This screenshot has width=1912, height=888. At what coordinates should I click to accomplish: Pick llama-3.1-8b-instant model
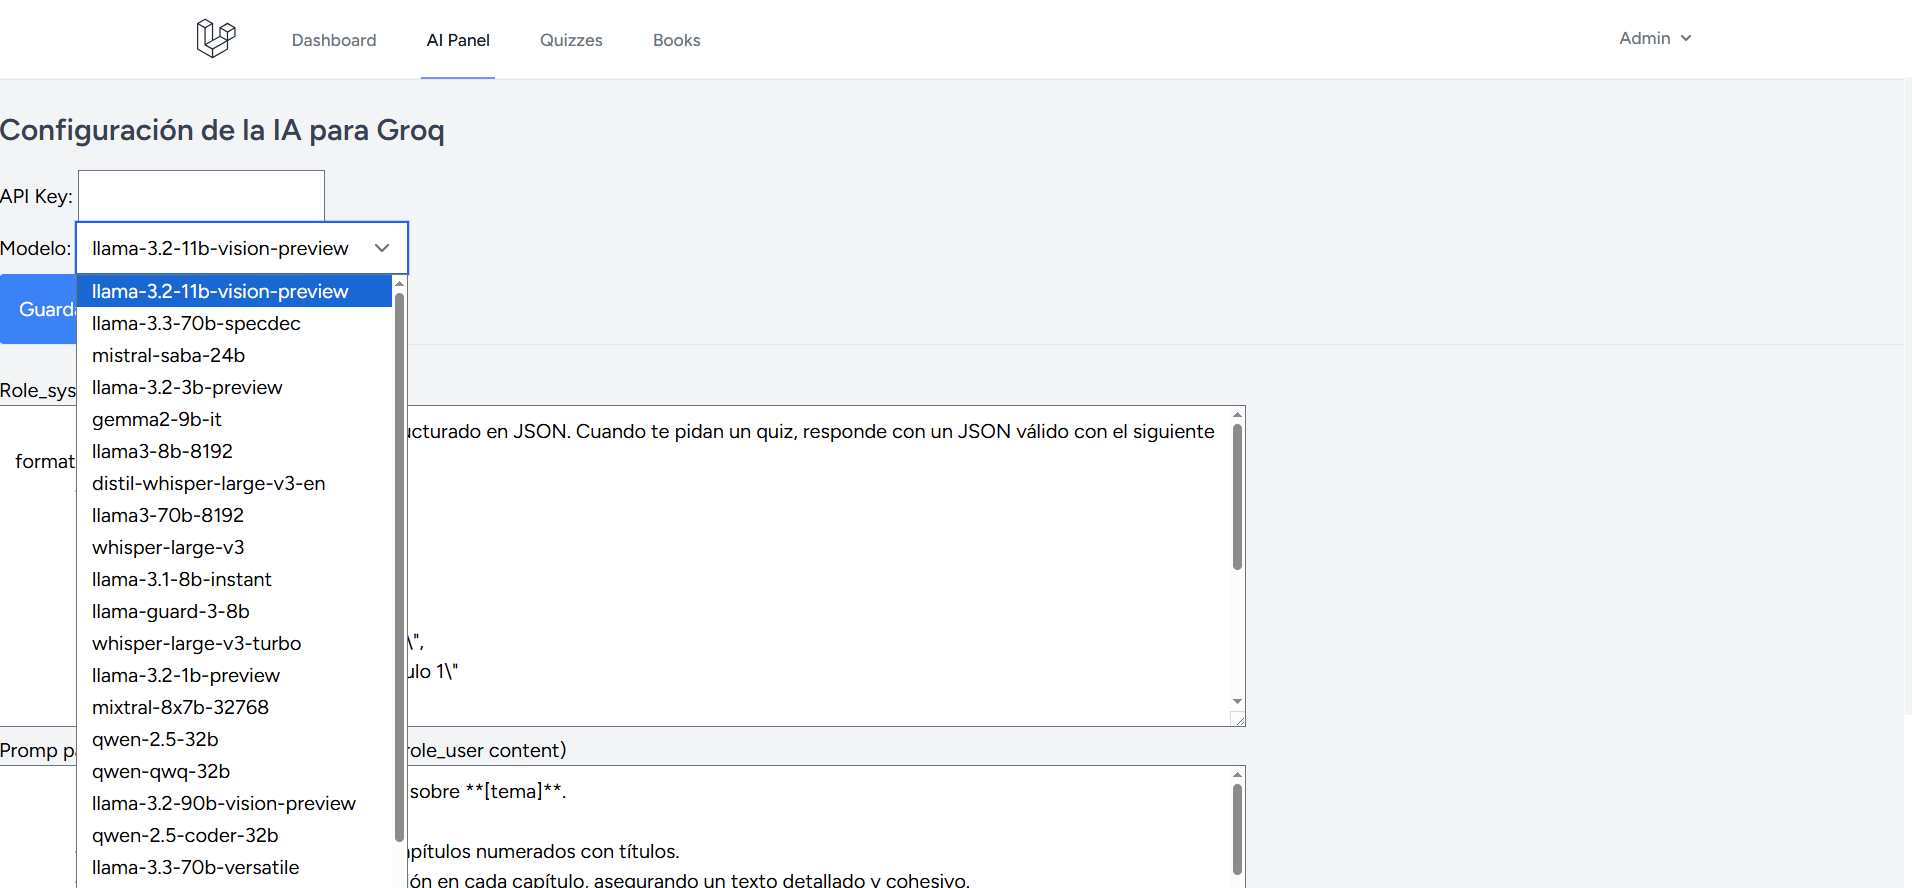click(x=234, y=579)
